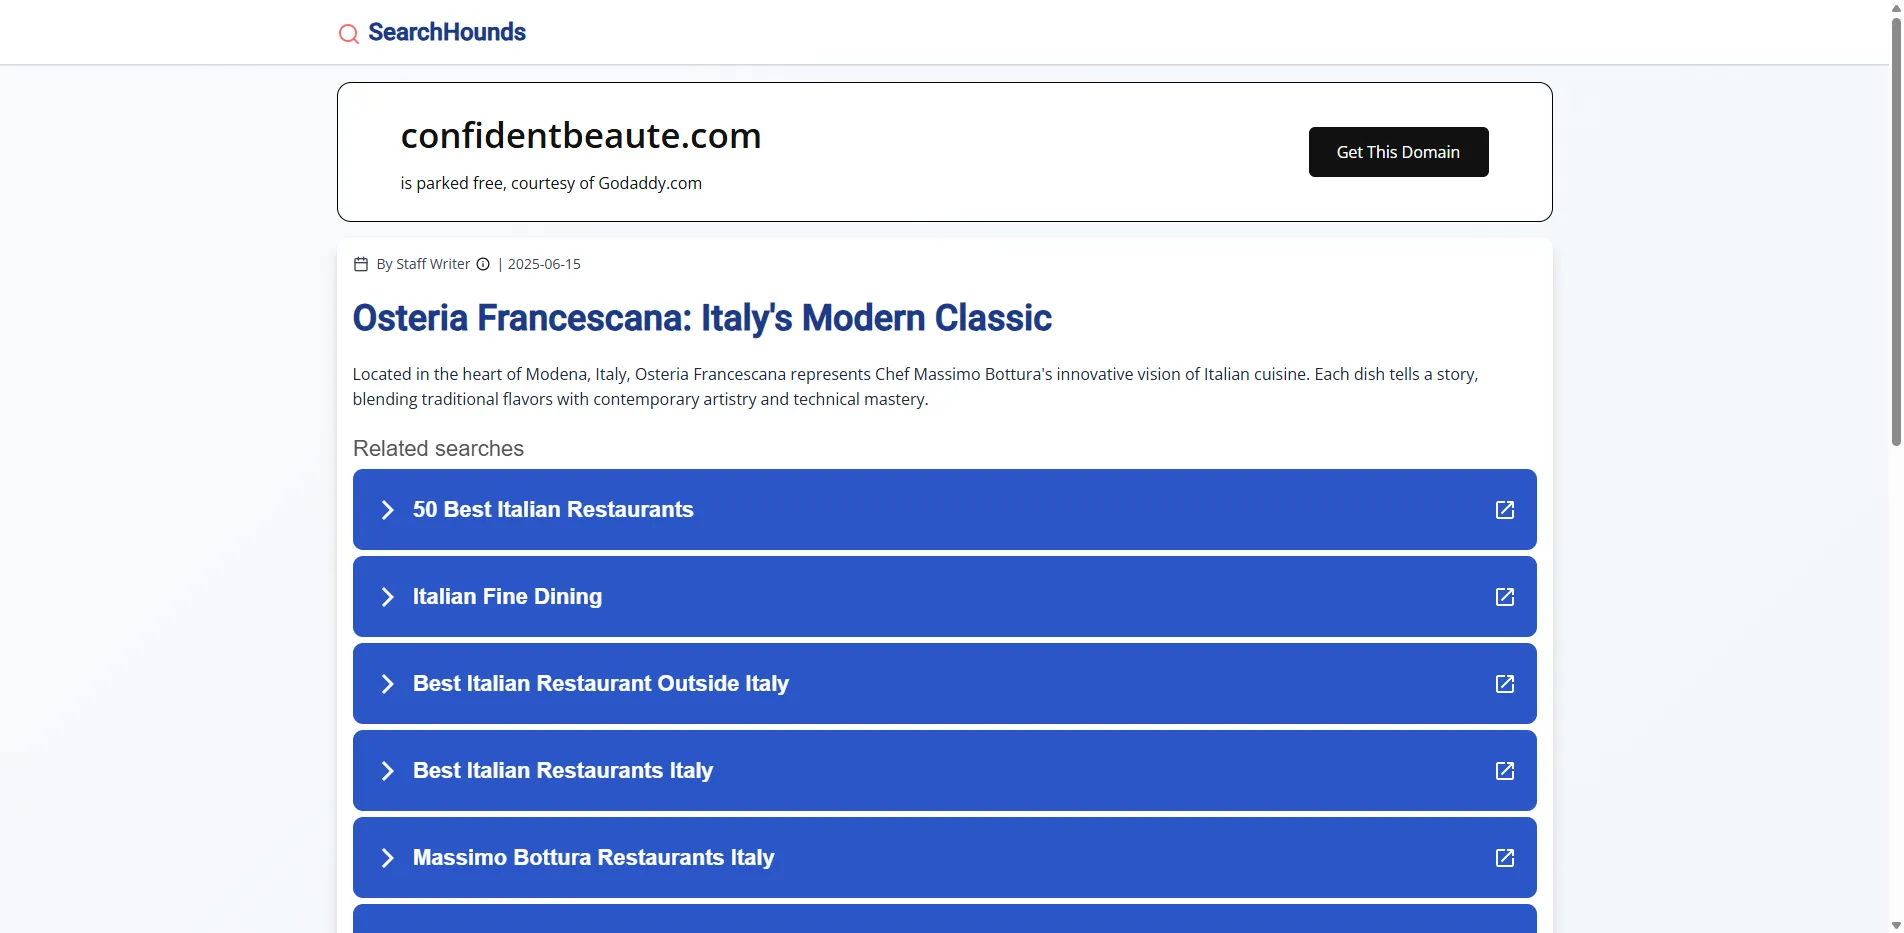Click chevron beside Best Italian Restaurant Outside Italy
The width and height of the screenshot is (1904, 933).
(x=388, y=684)
